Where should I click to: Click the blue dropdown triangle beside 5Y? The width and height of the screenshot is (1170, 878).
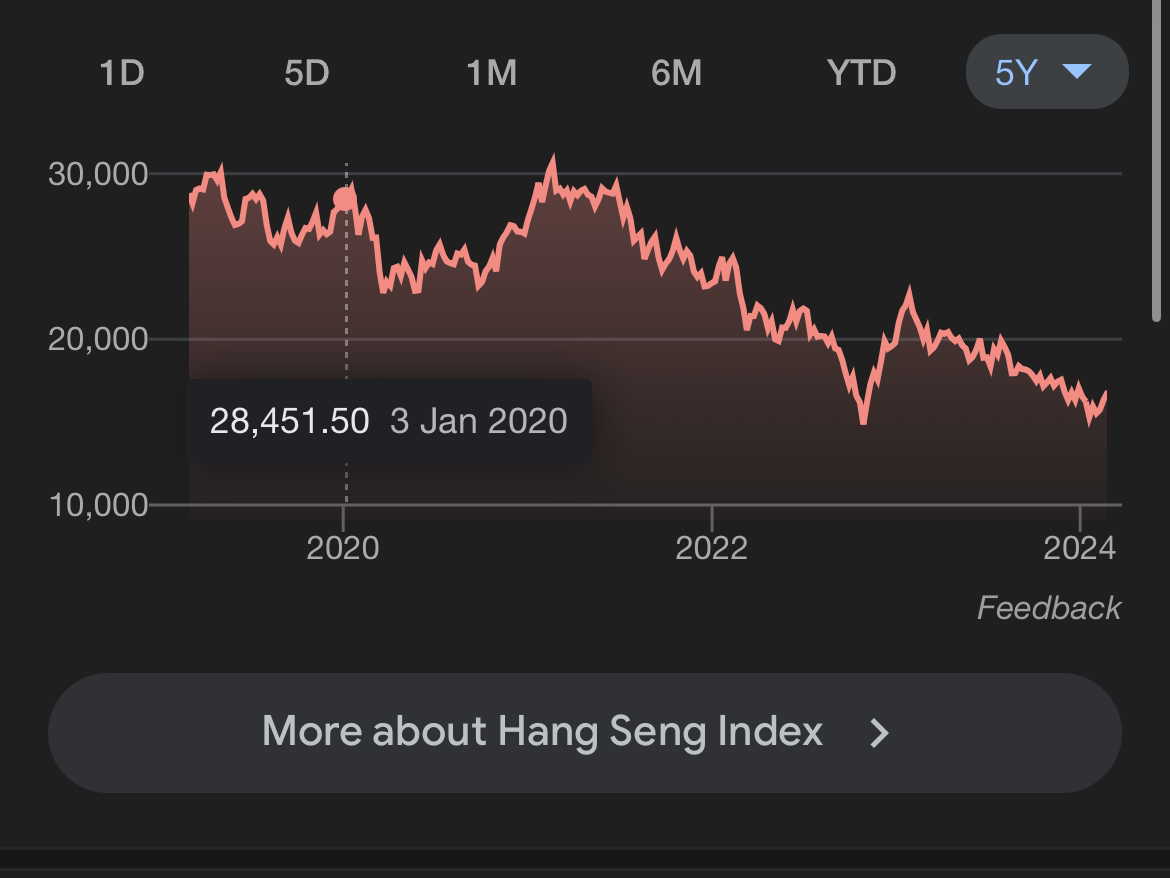(1077, 72)
